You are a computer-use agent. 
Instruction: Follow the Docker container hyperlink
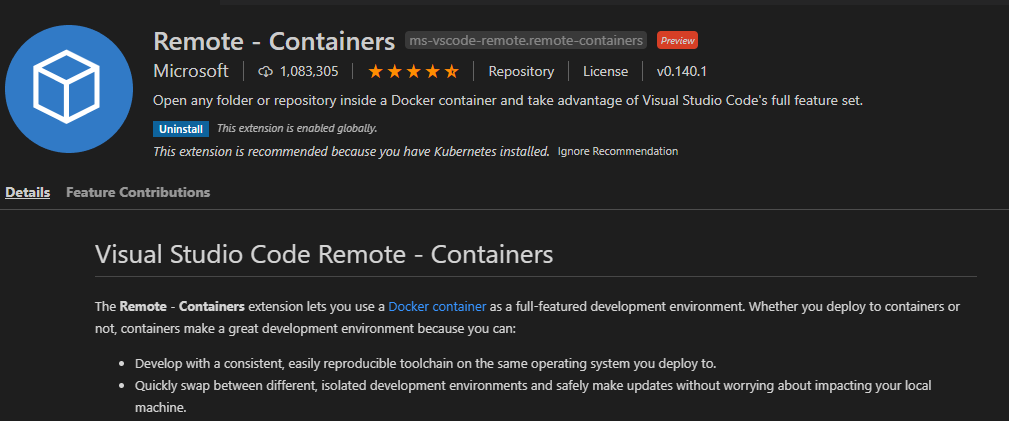[x=437, y=306]
